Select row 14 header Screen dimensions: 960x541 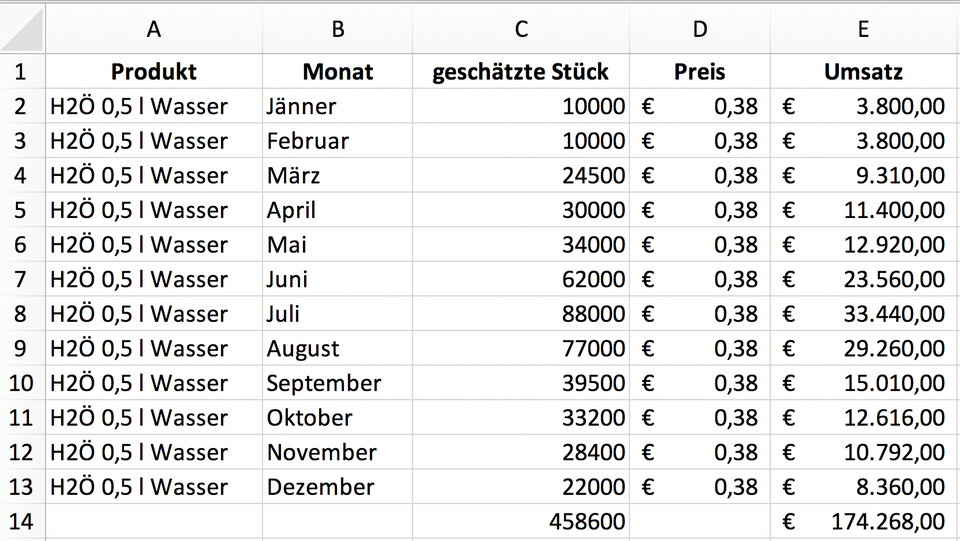[x=22, y=521]
